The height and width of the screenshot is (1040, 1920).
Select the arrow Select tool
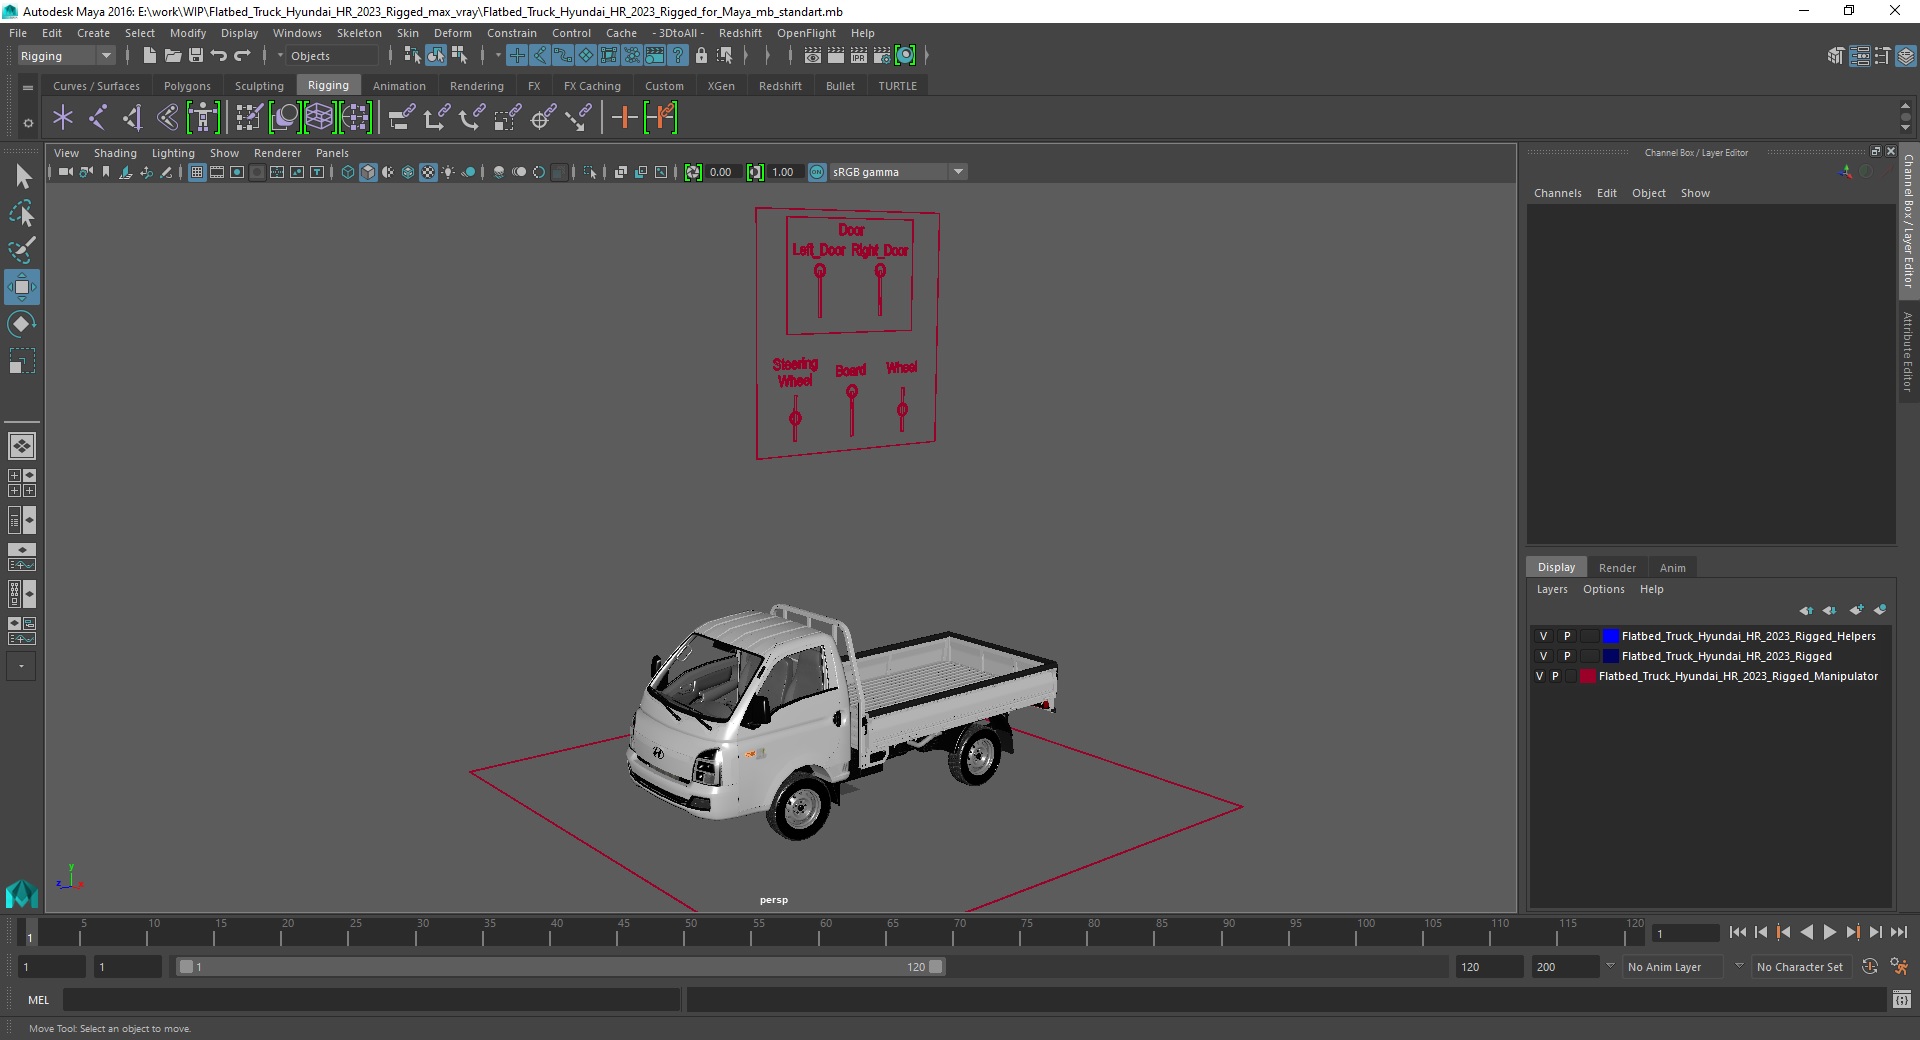[x=22, y=177]
